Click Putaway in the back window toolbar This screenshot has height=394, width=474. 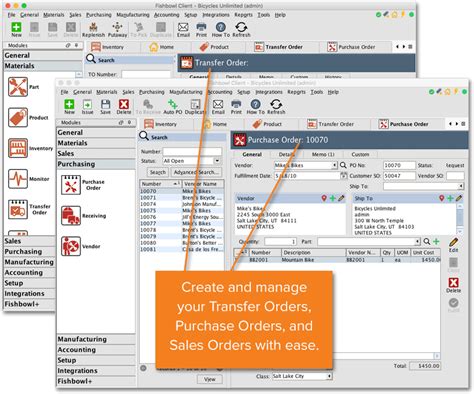pos(117,30)
